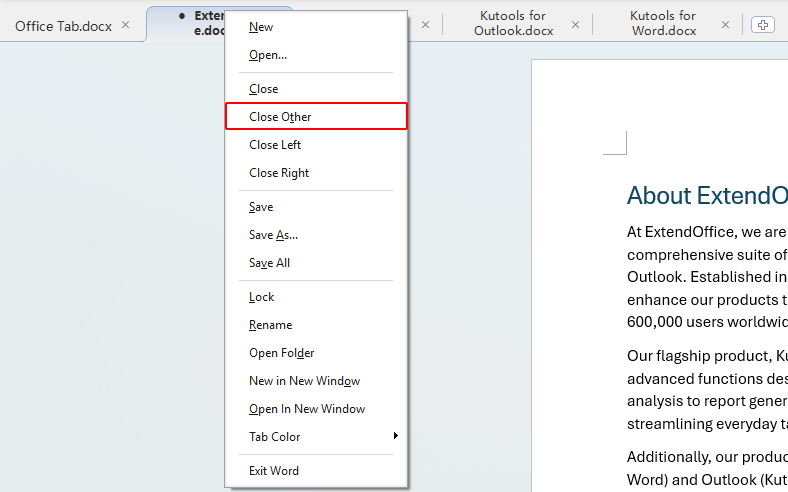Image resolution: width=788 pixels, height=492 pixels.
Task: Click the paragraph starting Additionally, our produc
Action: point(707,468)
